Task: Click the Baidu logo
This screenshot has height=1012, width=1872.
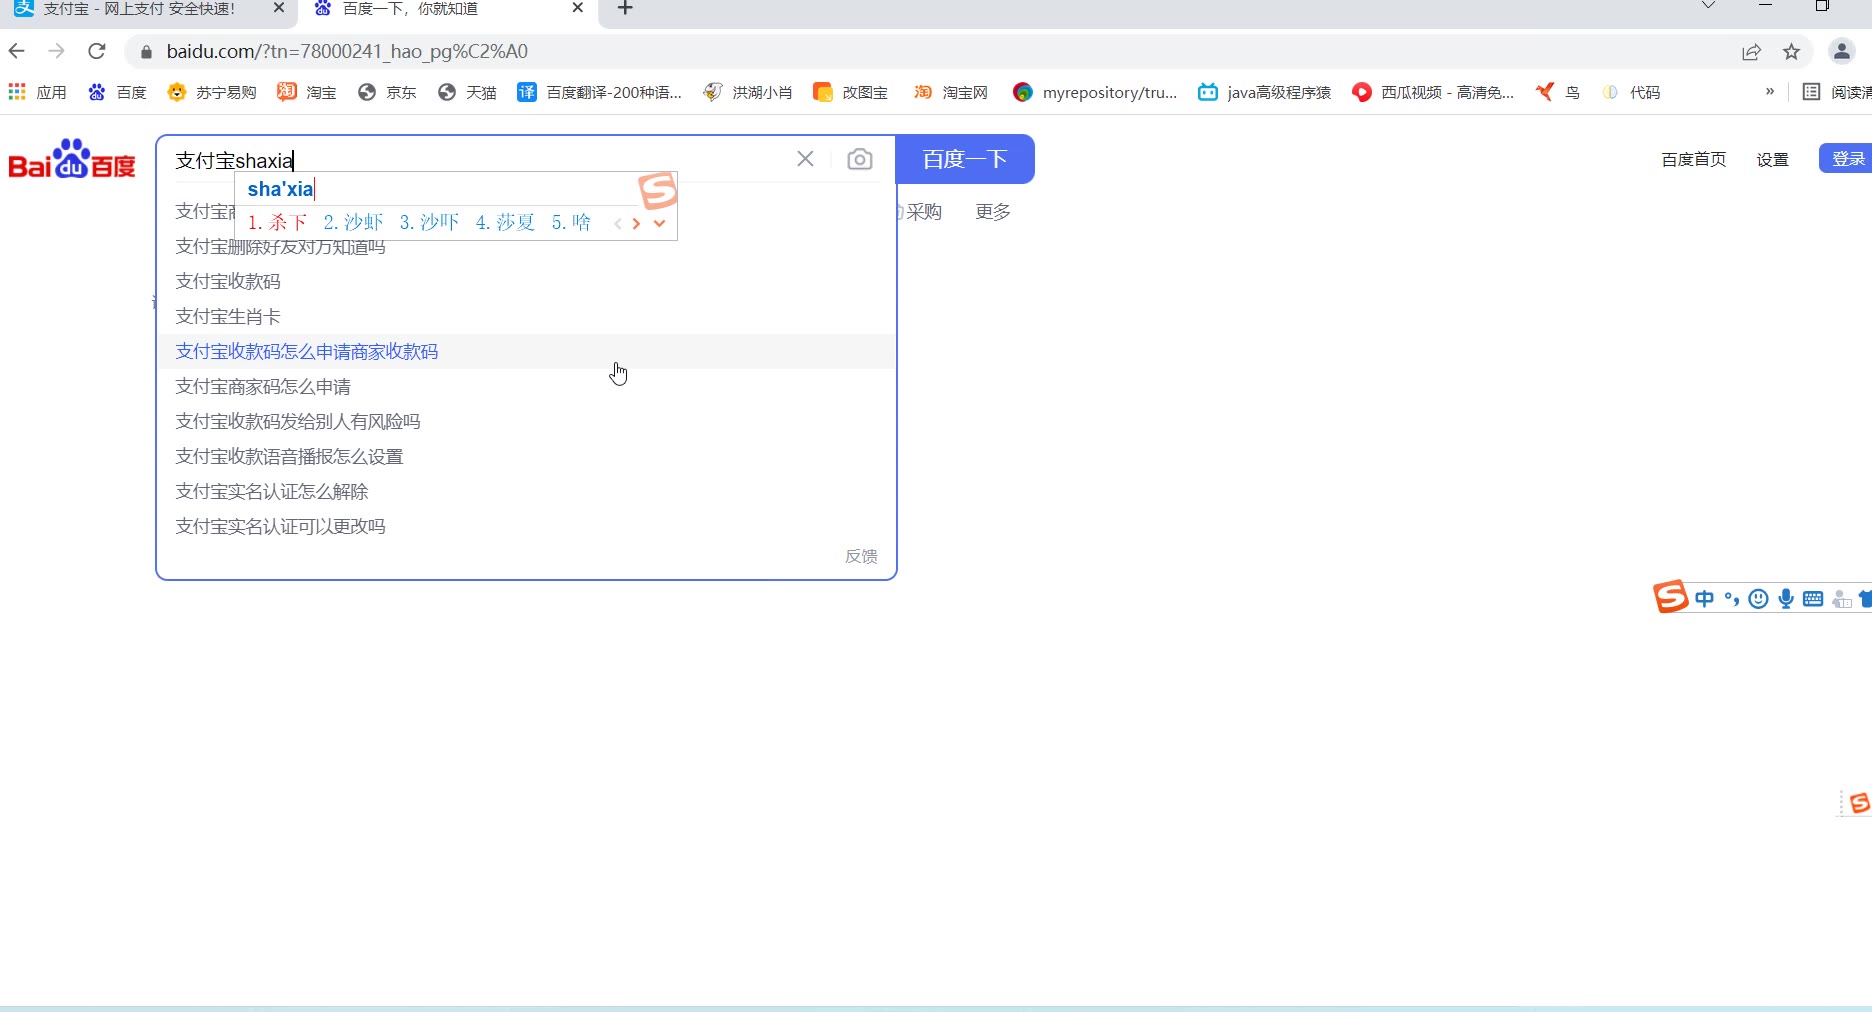Action: pos(72,159)
